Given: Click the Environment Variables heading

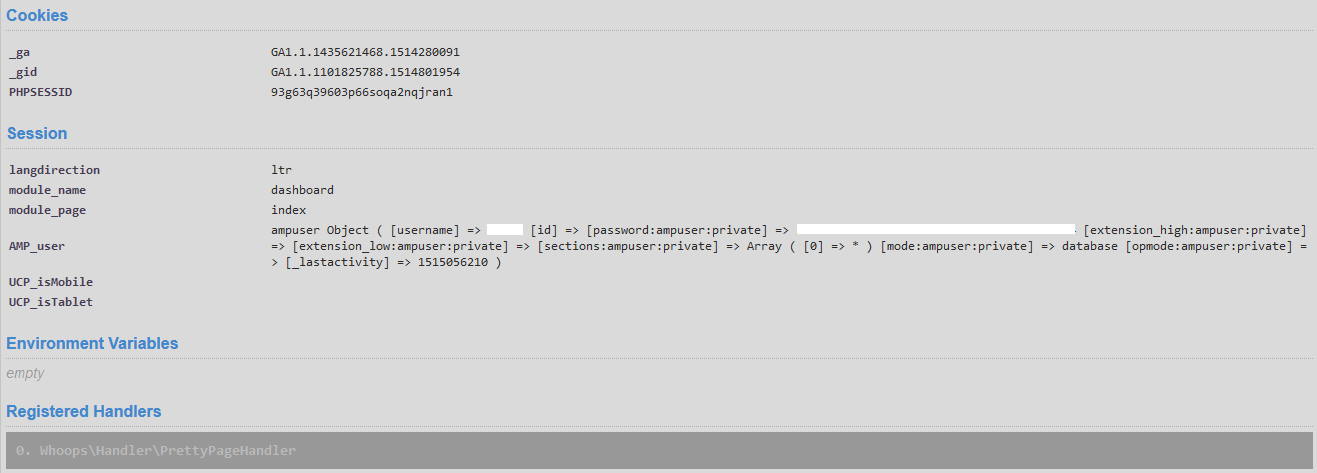Looking at the screenshot, I should 92,344.
